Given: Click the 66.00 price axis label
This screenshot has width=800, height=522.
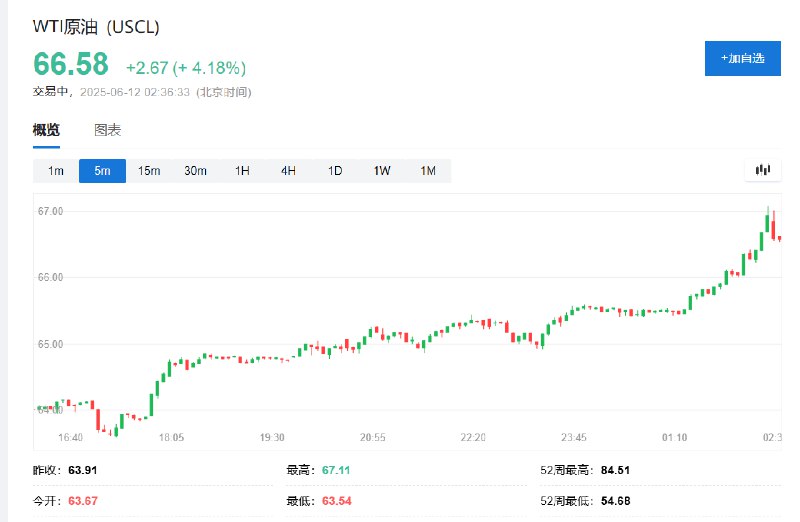Looking at the screenshot, I should tap(51, 278).
